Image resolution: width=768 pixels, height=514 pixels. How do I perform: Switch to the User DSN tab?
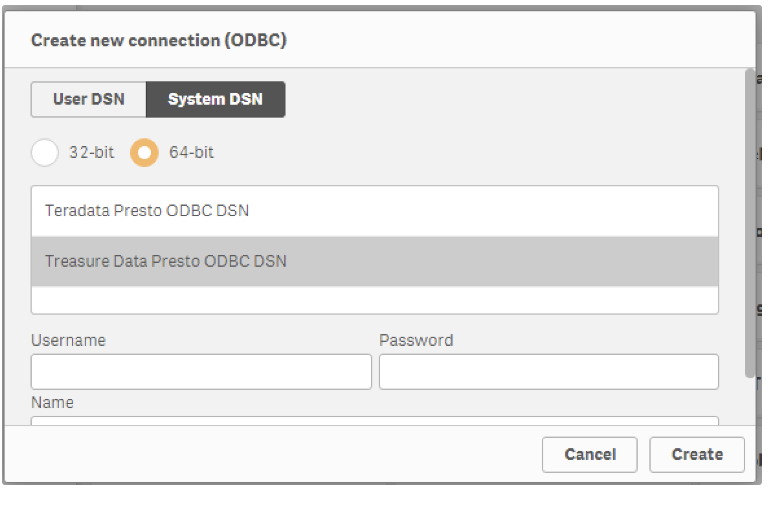click(88, 100)
